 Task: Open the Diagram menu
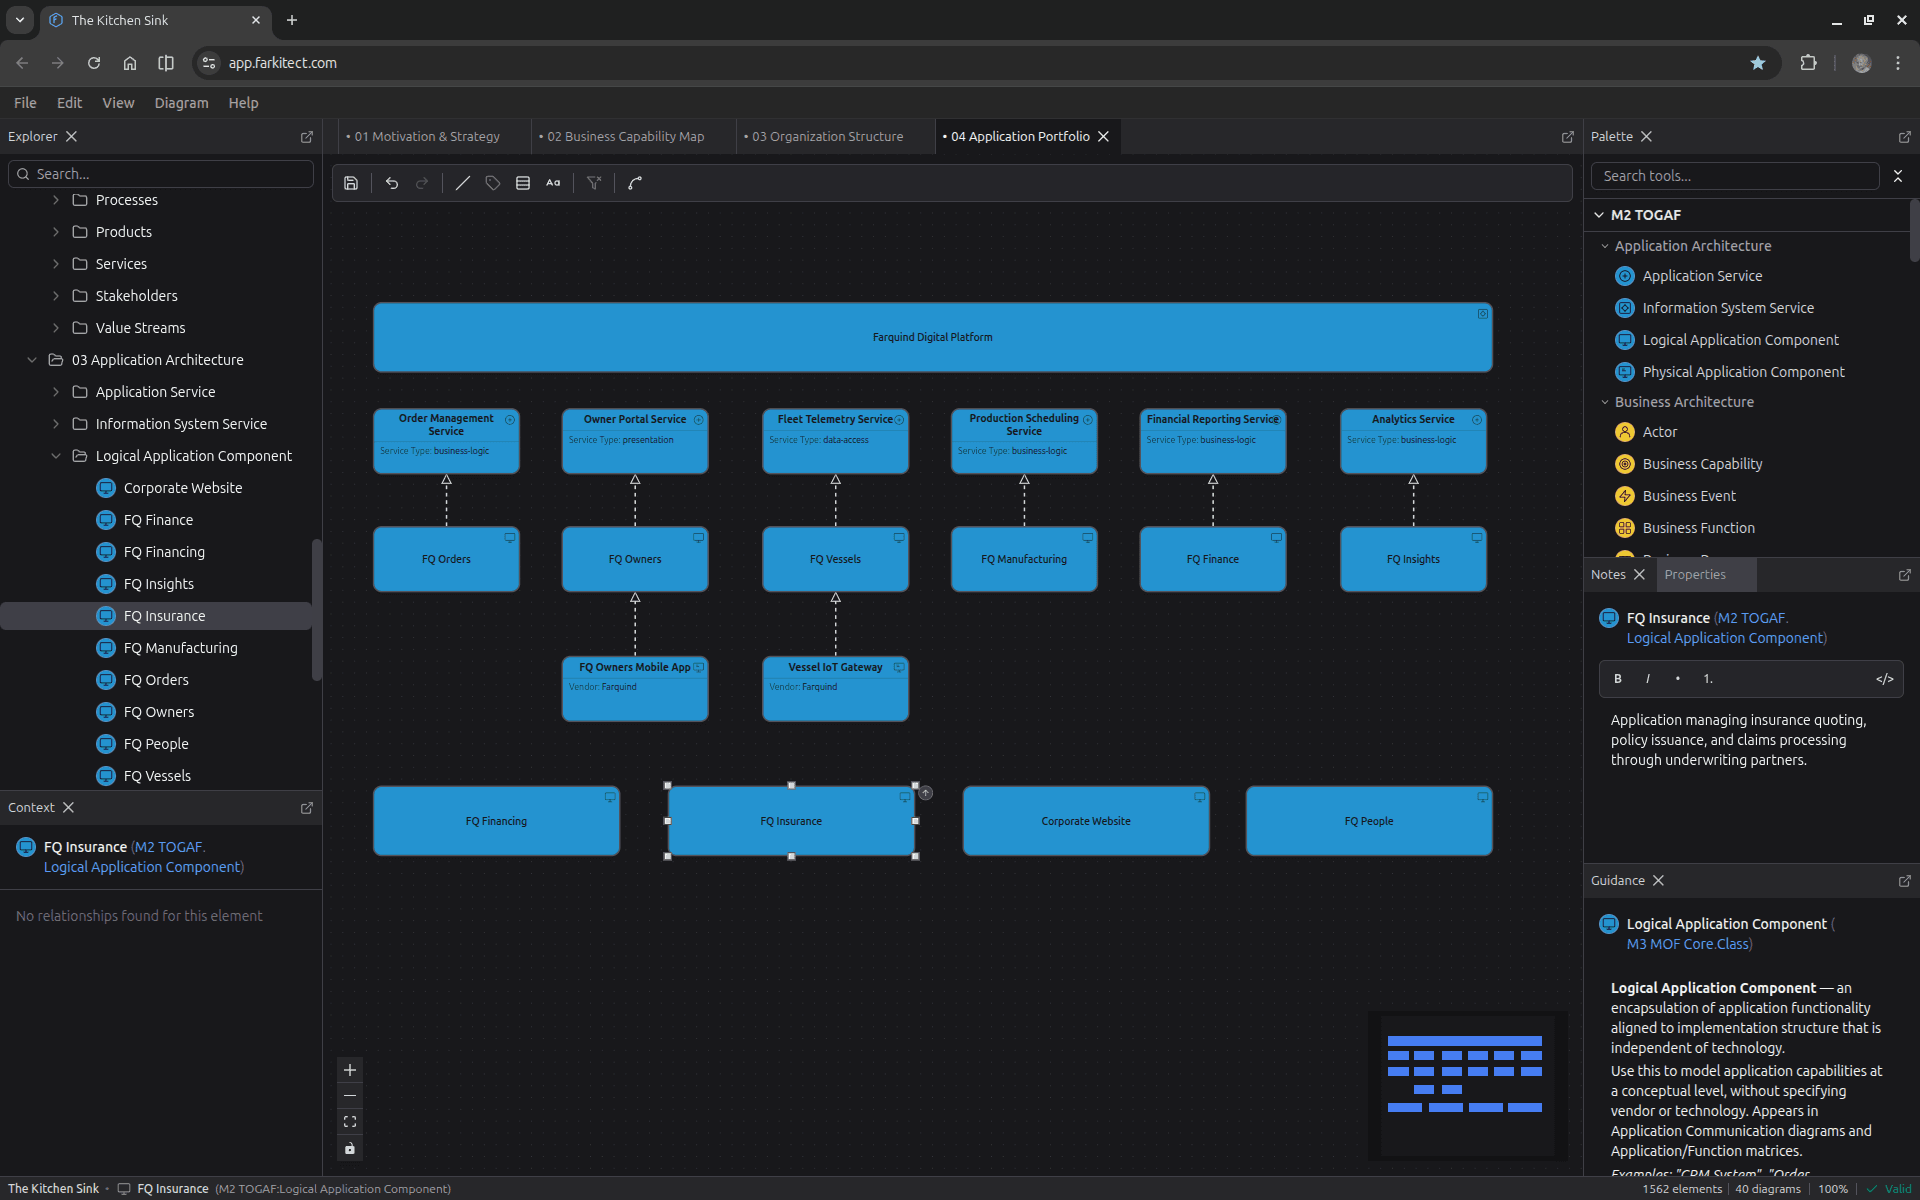click(x=181, y=103)
